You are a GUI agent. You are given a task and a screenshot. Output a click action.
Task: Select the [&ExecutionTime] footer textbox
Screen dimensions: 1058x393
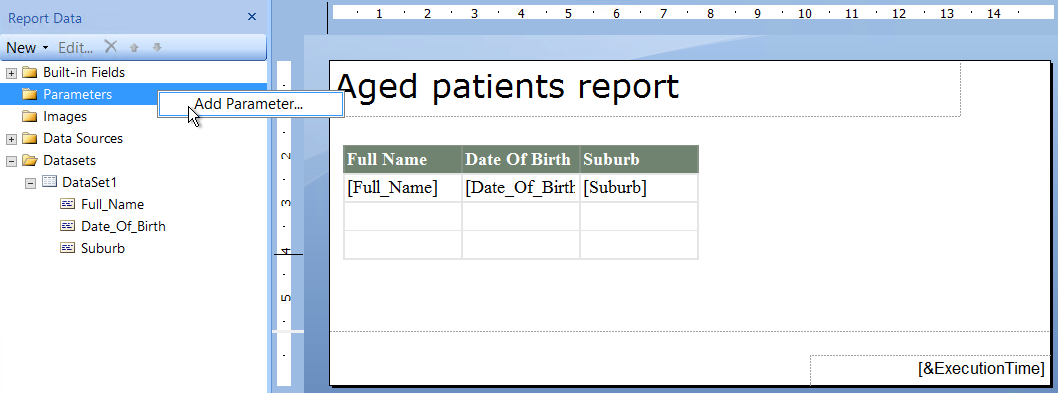tap(929, 370)
